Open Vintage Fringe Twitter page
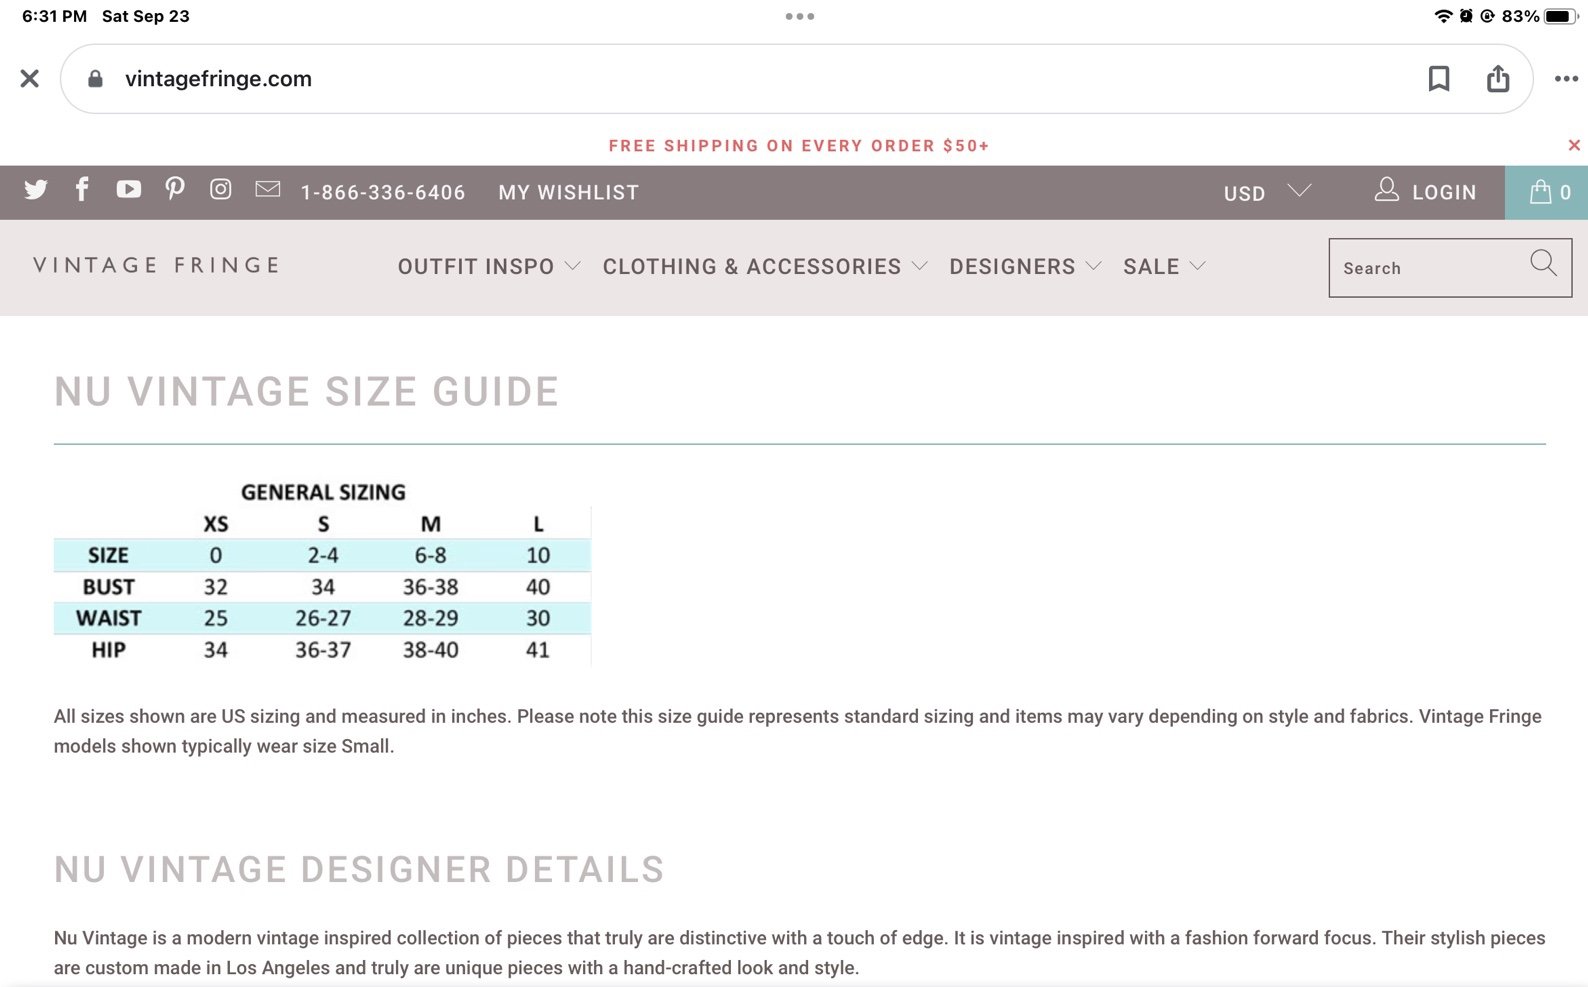This screenshot has height=987, width=1588. [36, 190]
